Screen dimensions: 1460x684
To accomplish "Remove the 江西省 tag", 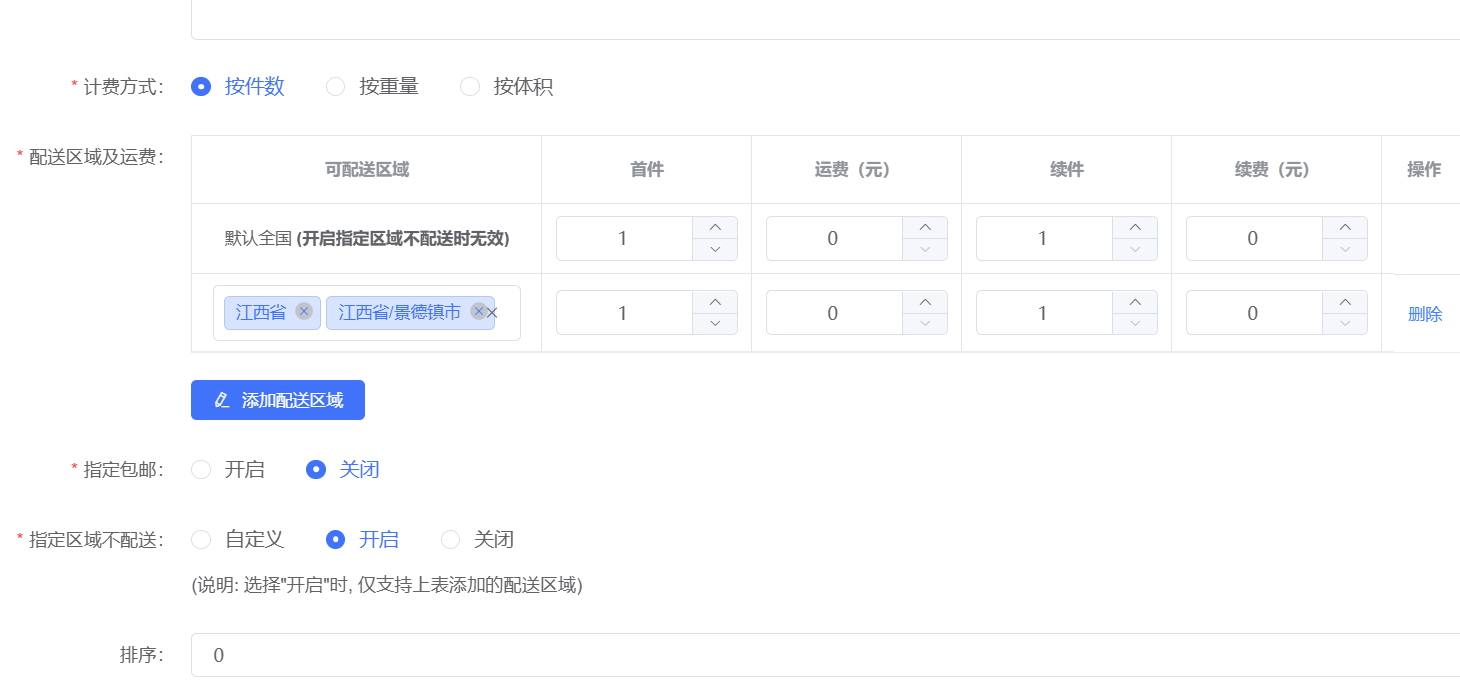I will (304, 312).
